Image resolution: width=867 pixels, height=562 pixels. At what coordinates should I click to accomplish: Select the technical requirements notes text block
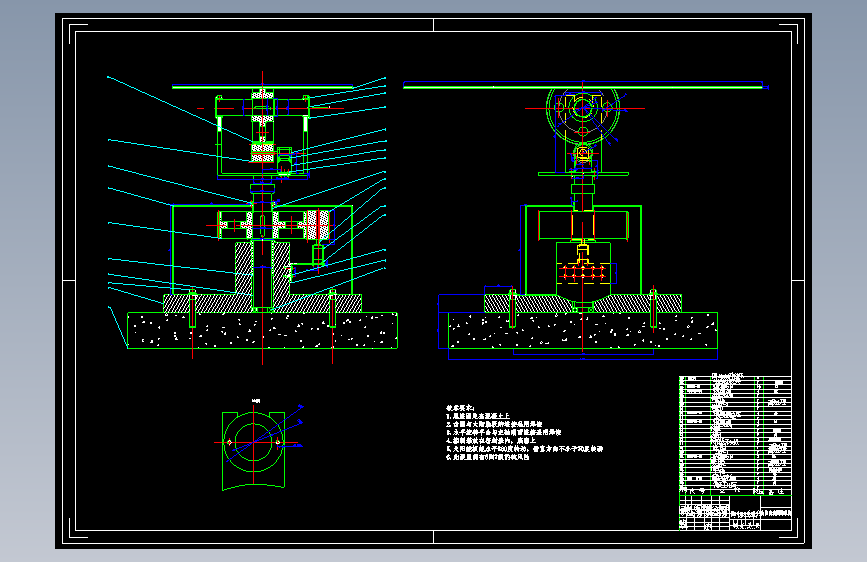524,433
